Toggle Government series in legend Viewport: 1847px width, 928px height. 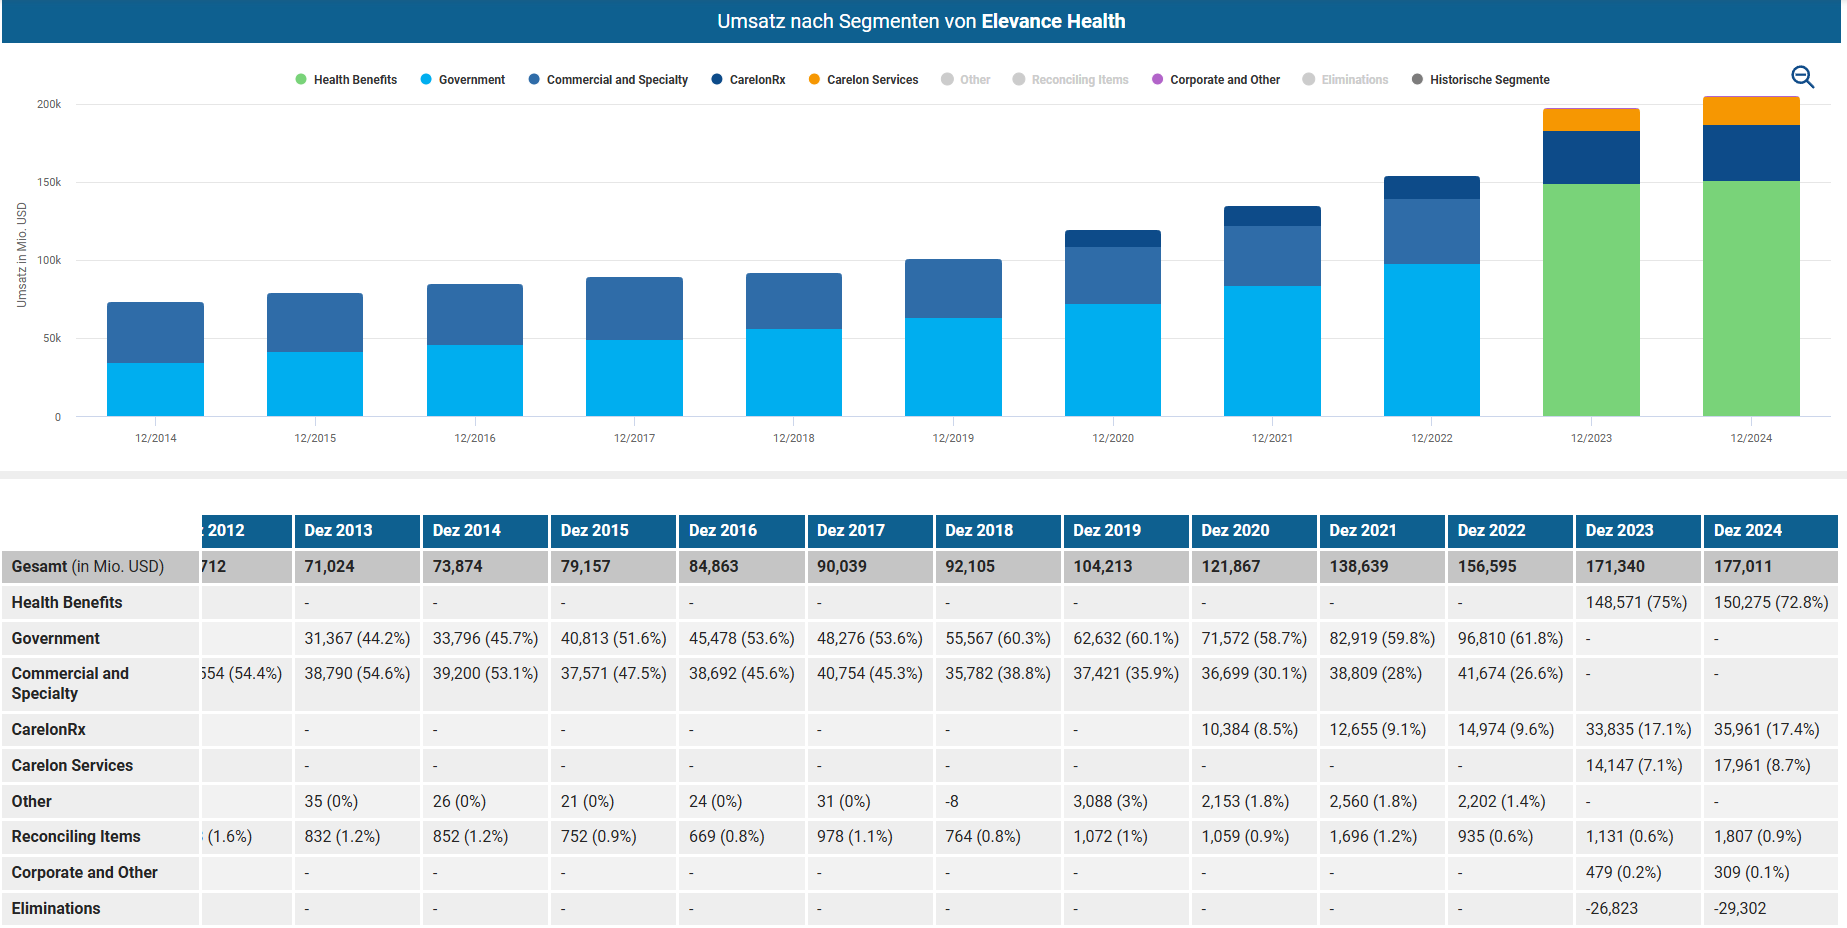point(471,80)
